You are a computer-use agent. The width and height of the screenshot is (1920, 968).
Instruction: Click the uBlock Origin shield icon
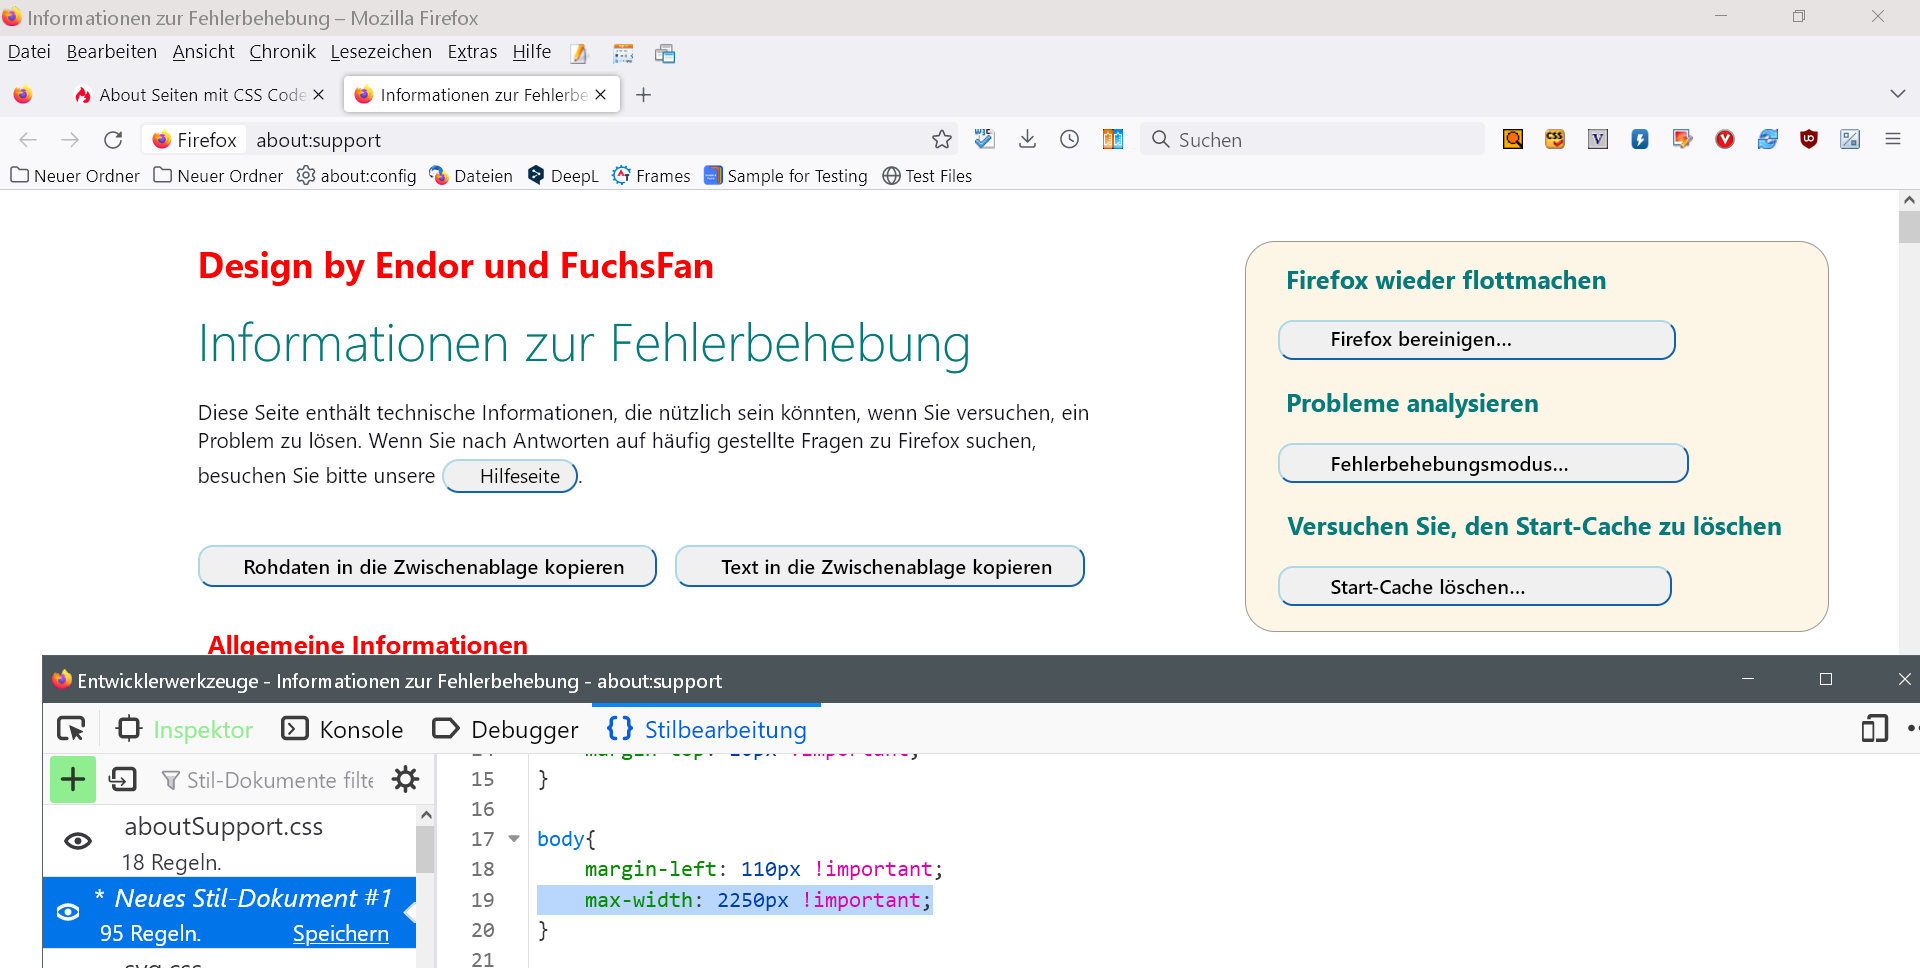(x=1808, y=140)
